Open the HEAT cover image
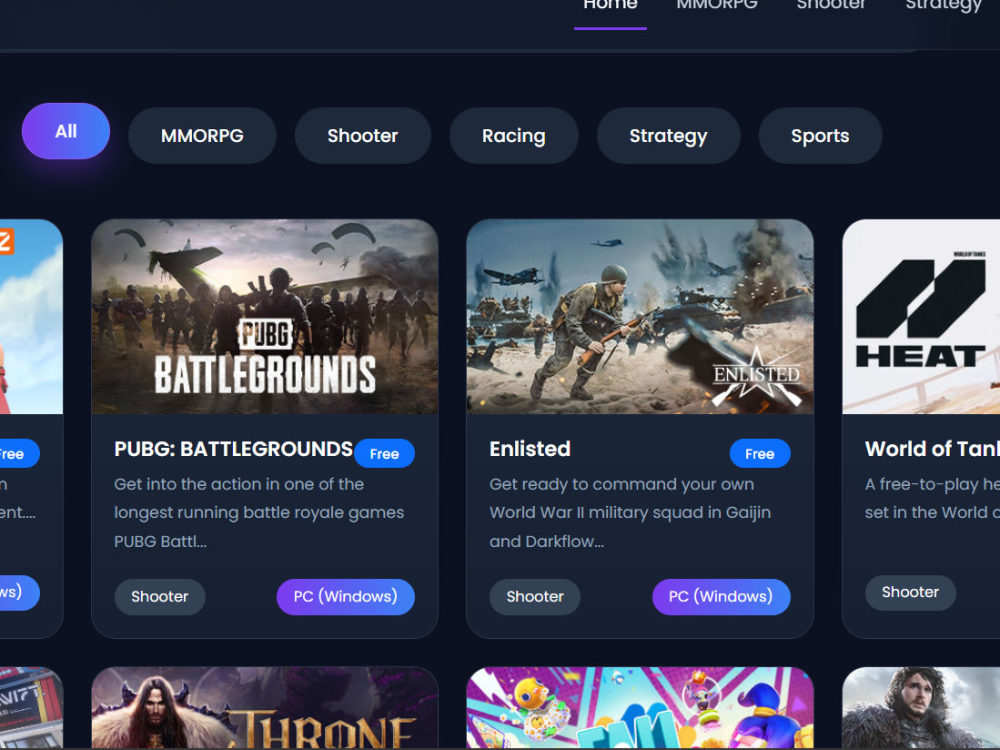This screenshot has width=1000, height=750. tap(921, 316)
